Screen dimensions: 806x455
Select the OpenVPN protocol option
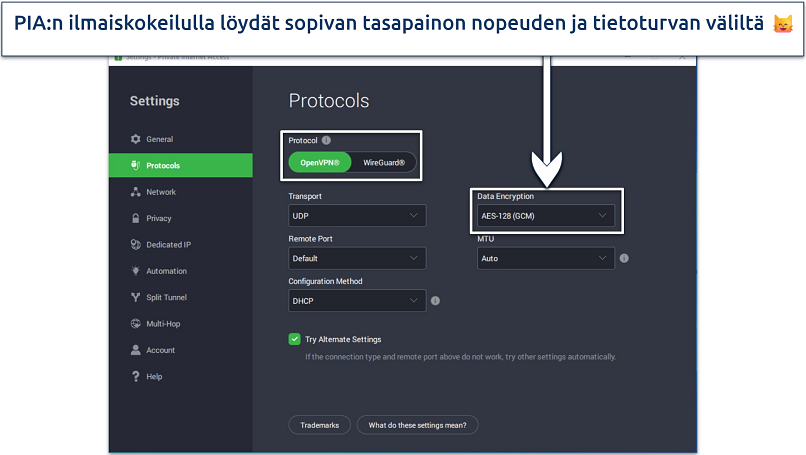tap(320, 162)
